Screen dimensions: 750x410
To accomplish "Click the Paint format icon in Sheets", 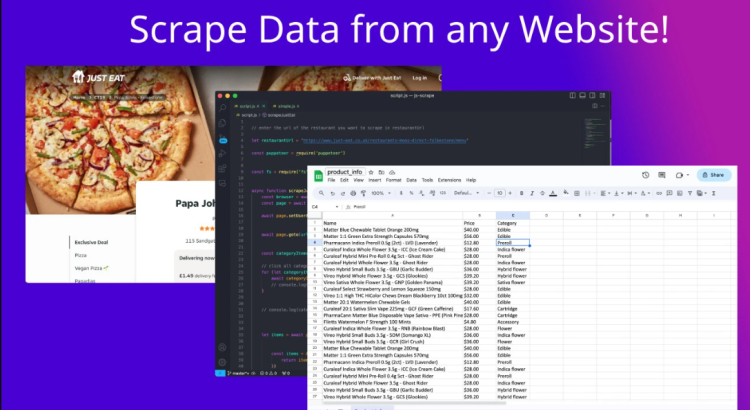I will tap(364, 193).
